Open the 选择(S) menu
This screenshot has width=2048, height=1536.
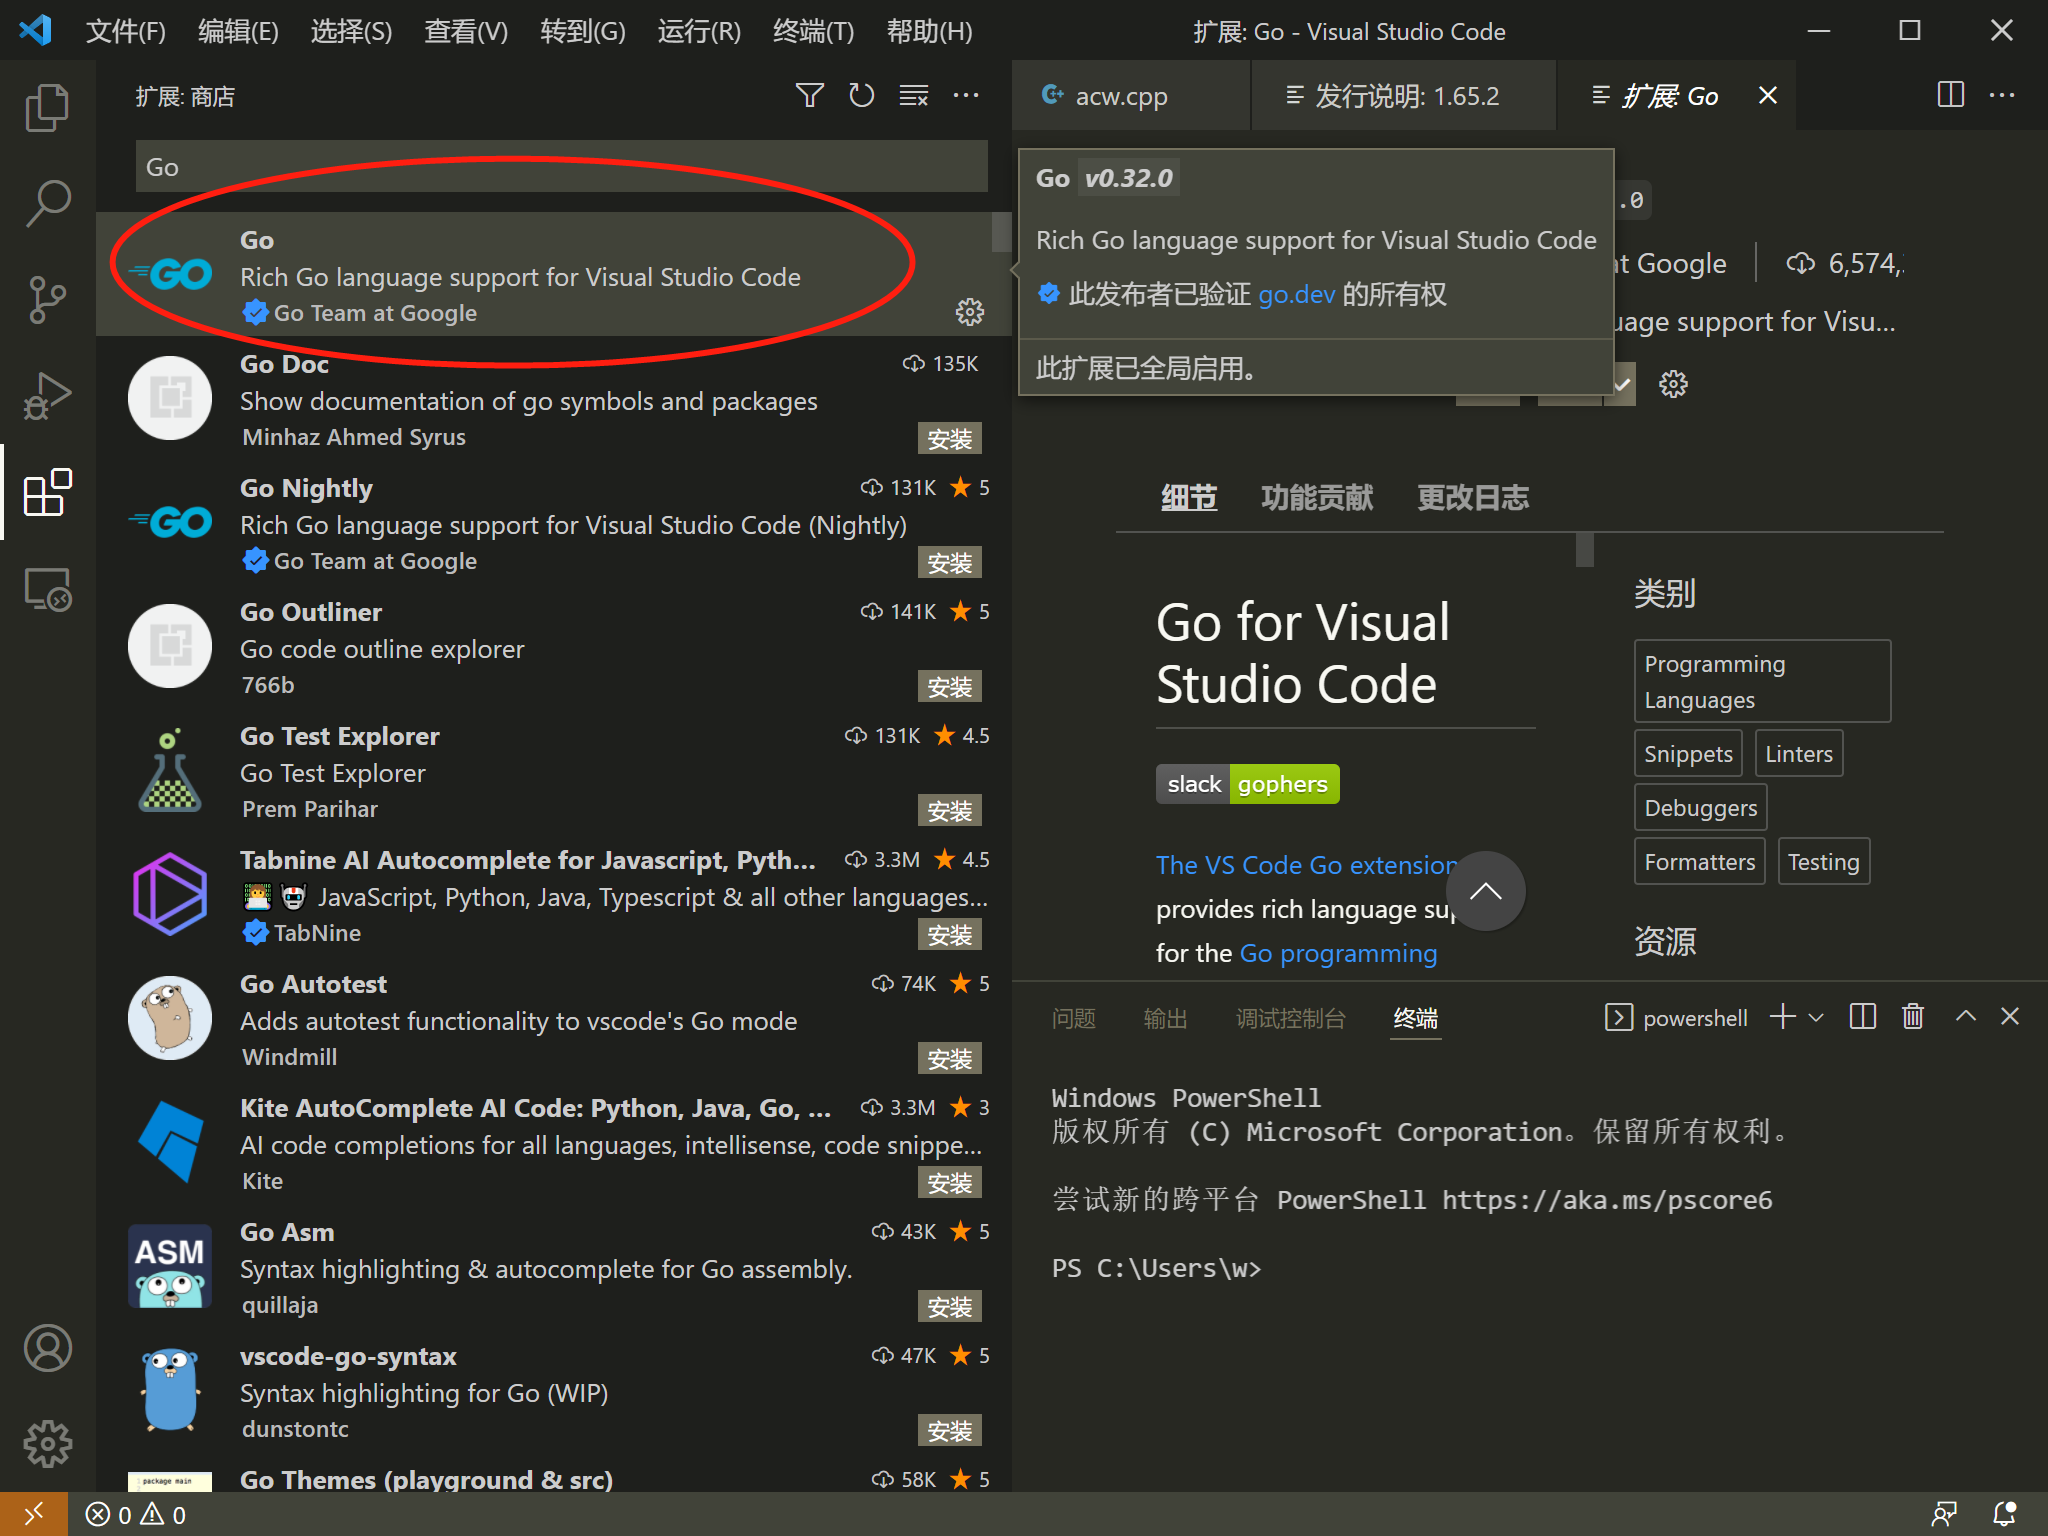(x=351, y=31)
